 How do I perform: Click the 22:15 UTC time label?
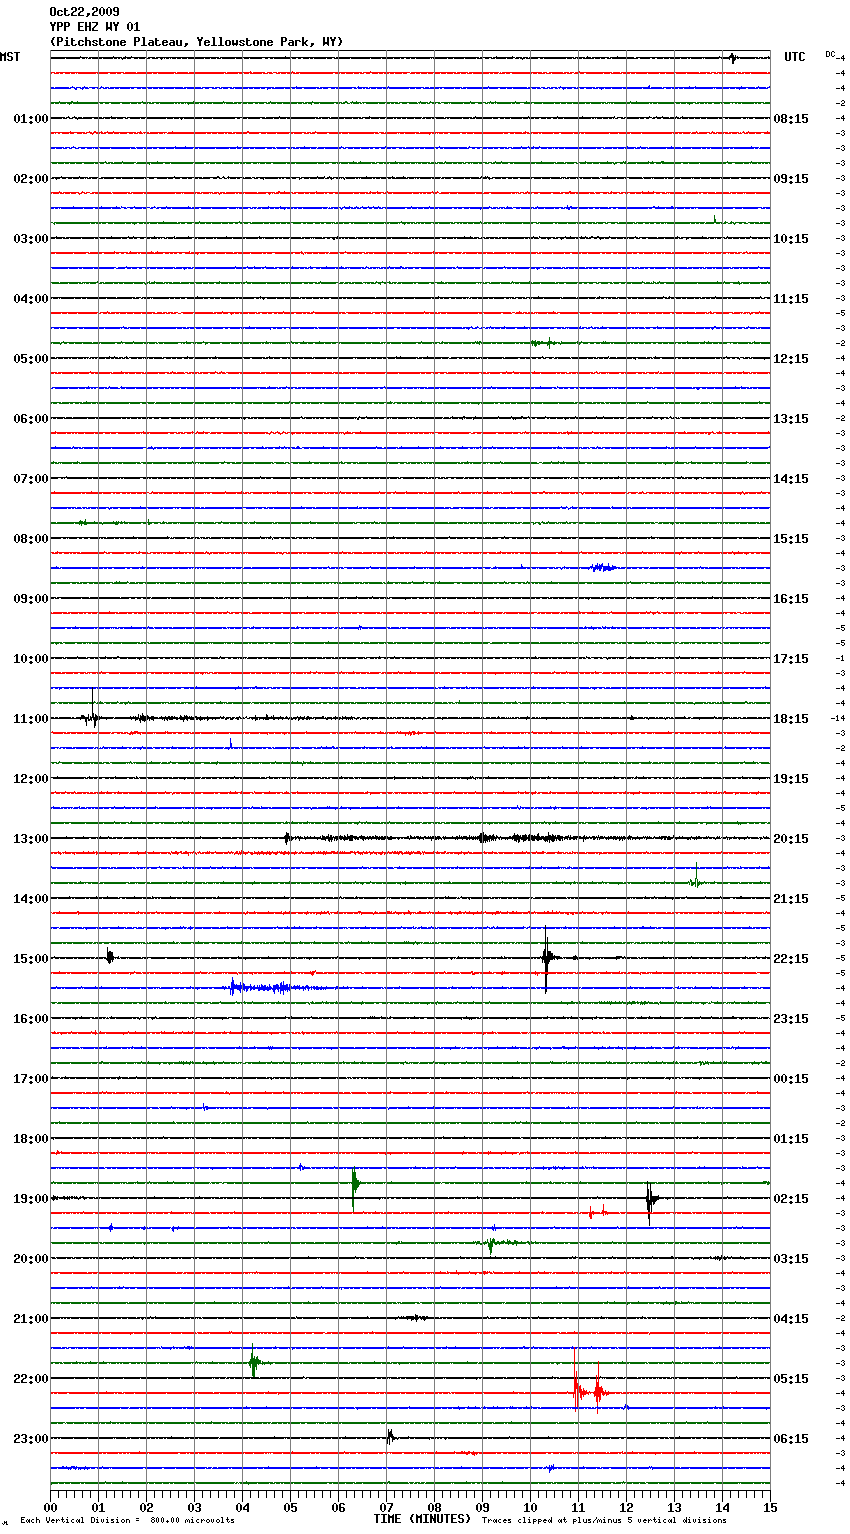[x=791, y=959]
